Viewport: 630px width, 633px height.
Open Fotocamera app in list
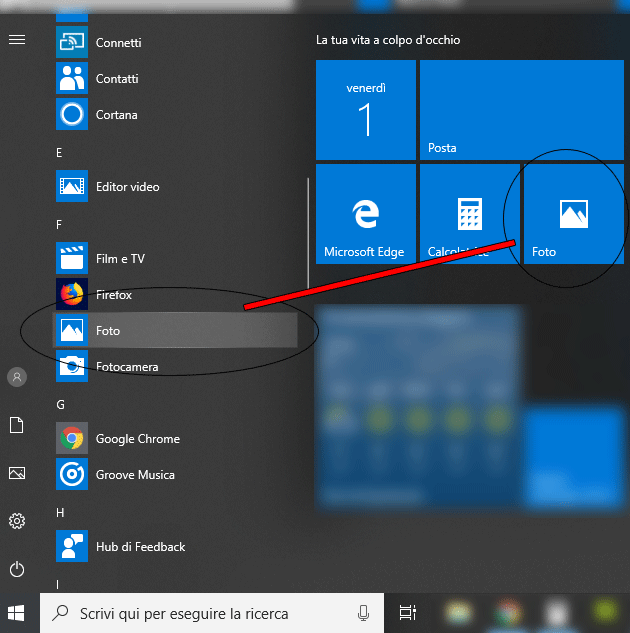pyautogui.click(x=72, y=367)
